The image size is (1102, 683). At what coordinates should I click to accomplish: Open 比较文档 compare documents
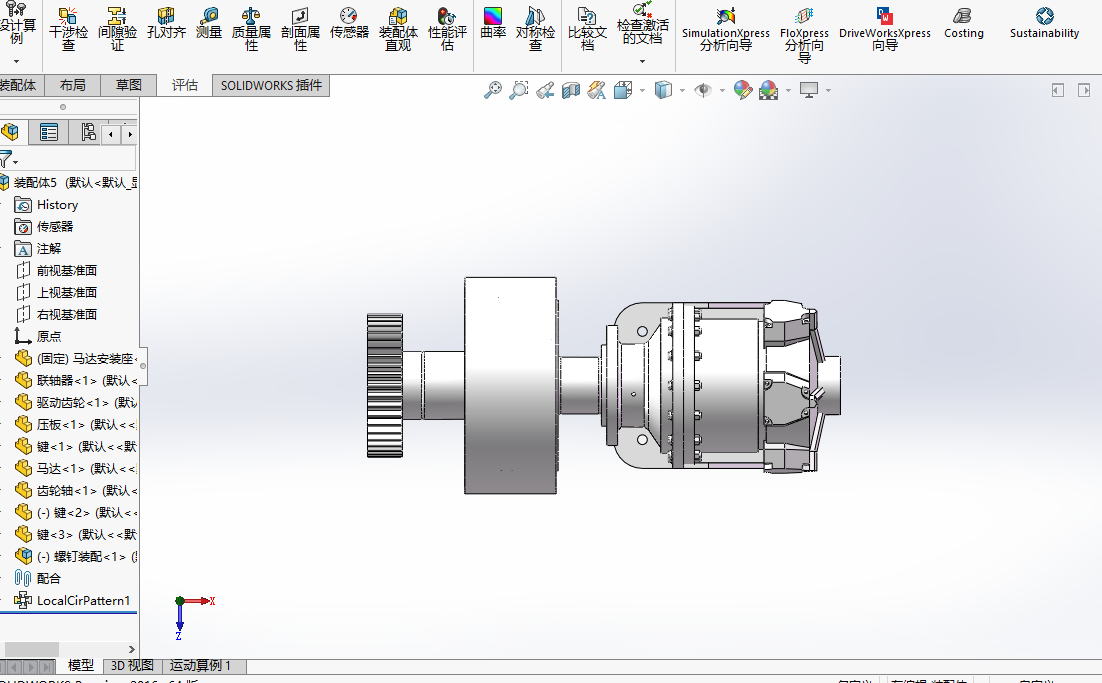[588, 29]
